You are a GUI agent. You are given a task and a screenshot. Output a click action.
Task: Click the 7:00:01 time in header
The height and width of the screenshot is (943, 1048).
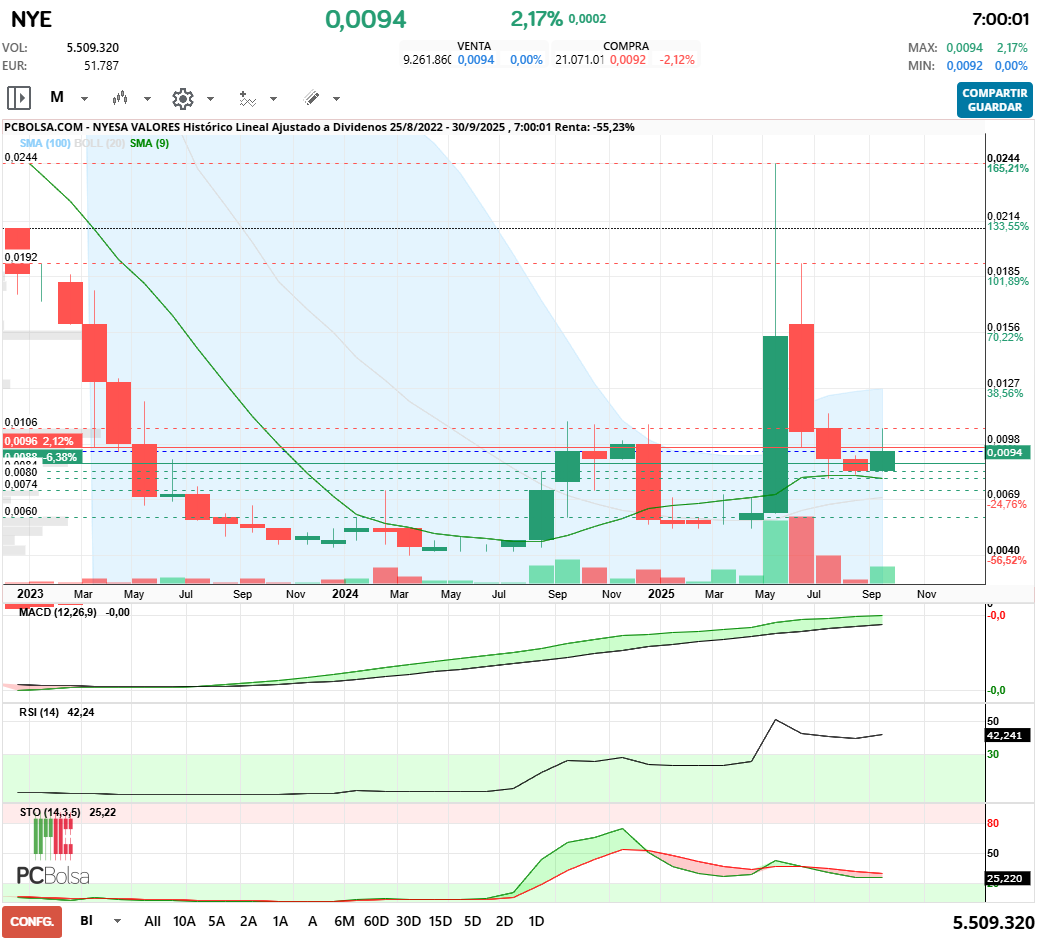[x=1001, y=19]
